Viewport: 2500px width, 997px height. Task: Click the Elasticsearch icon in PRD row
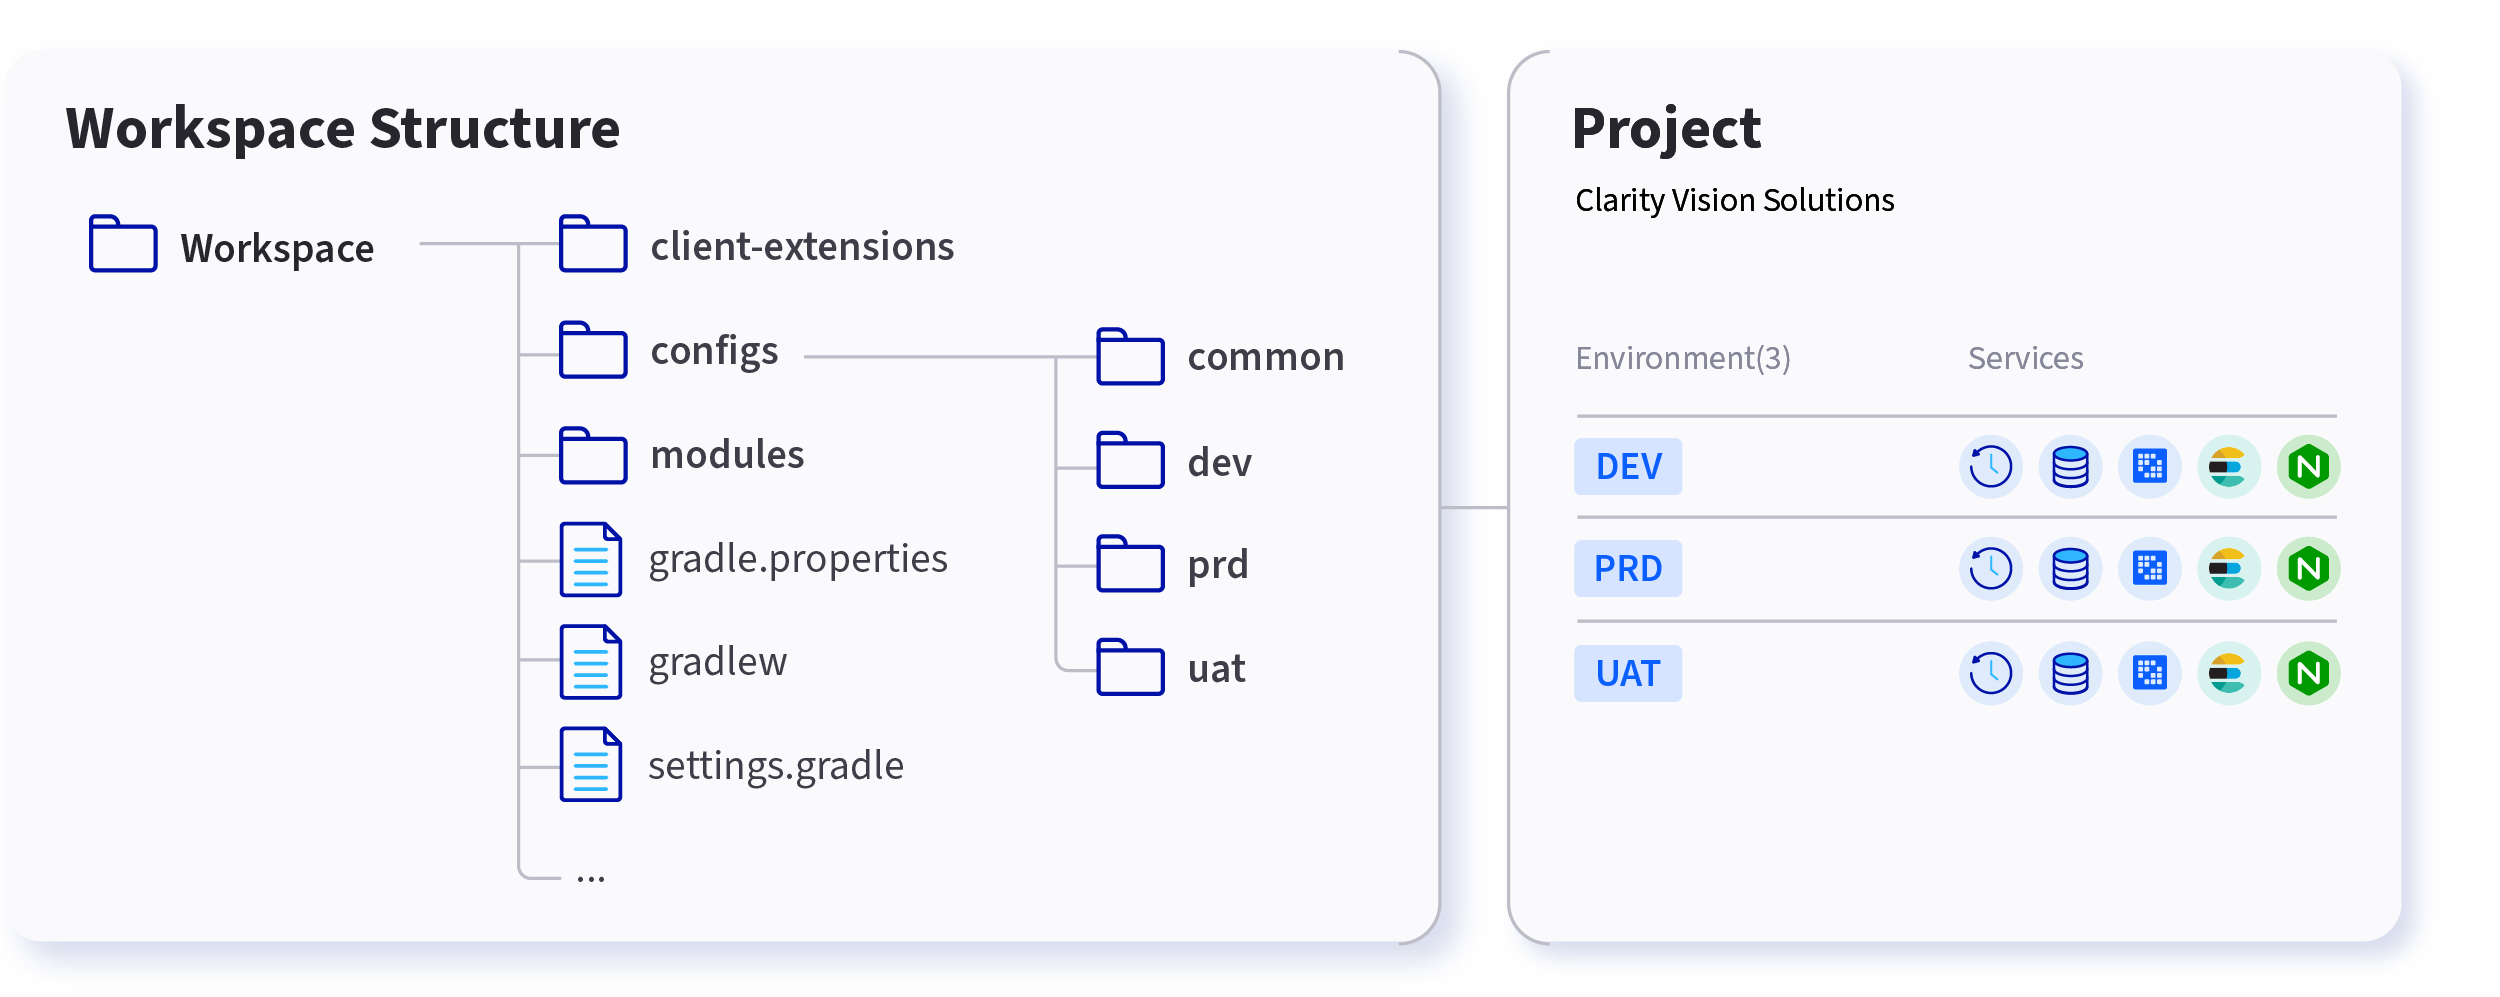click(2228, 569)
